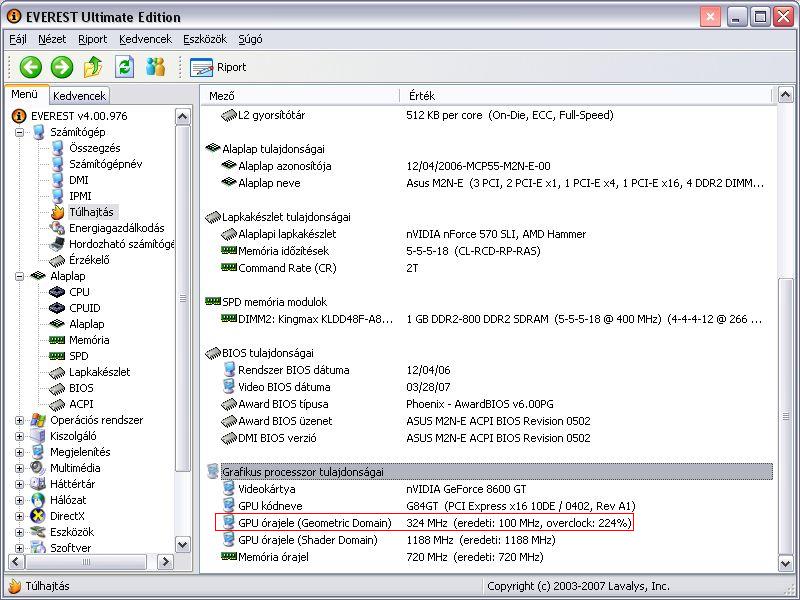The width and height of the screenshot is (800, 600).
Task: Click tree panel scroll-up arrow
Action: coord(183,116)
